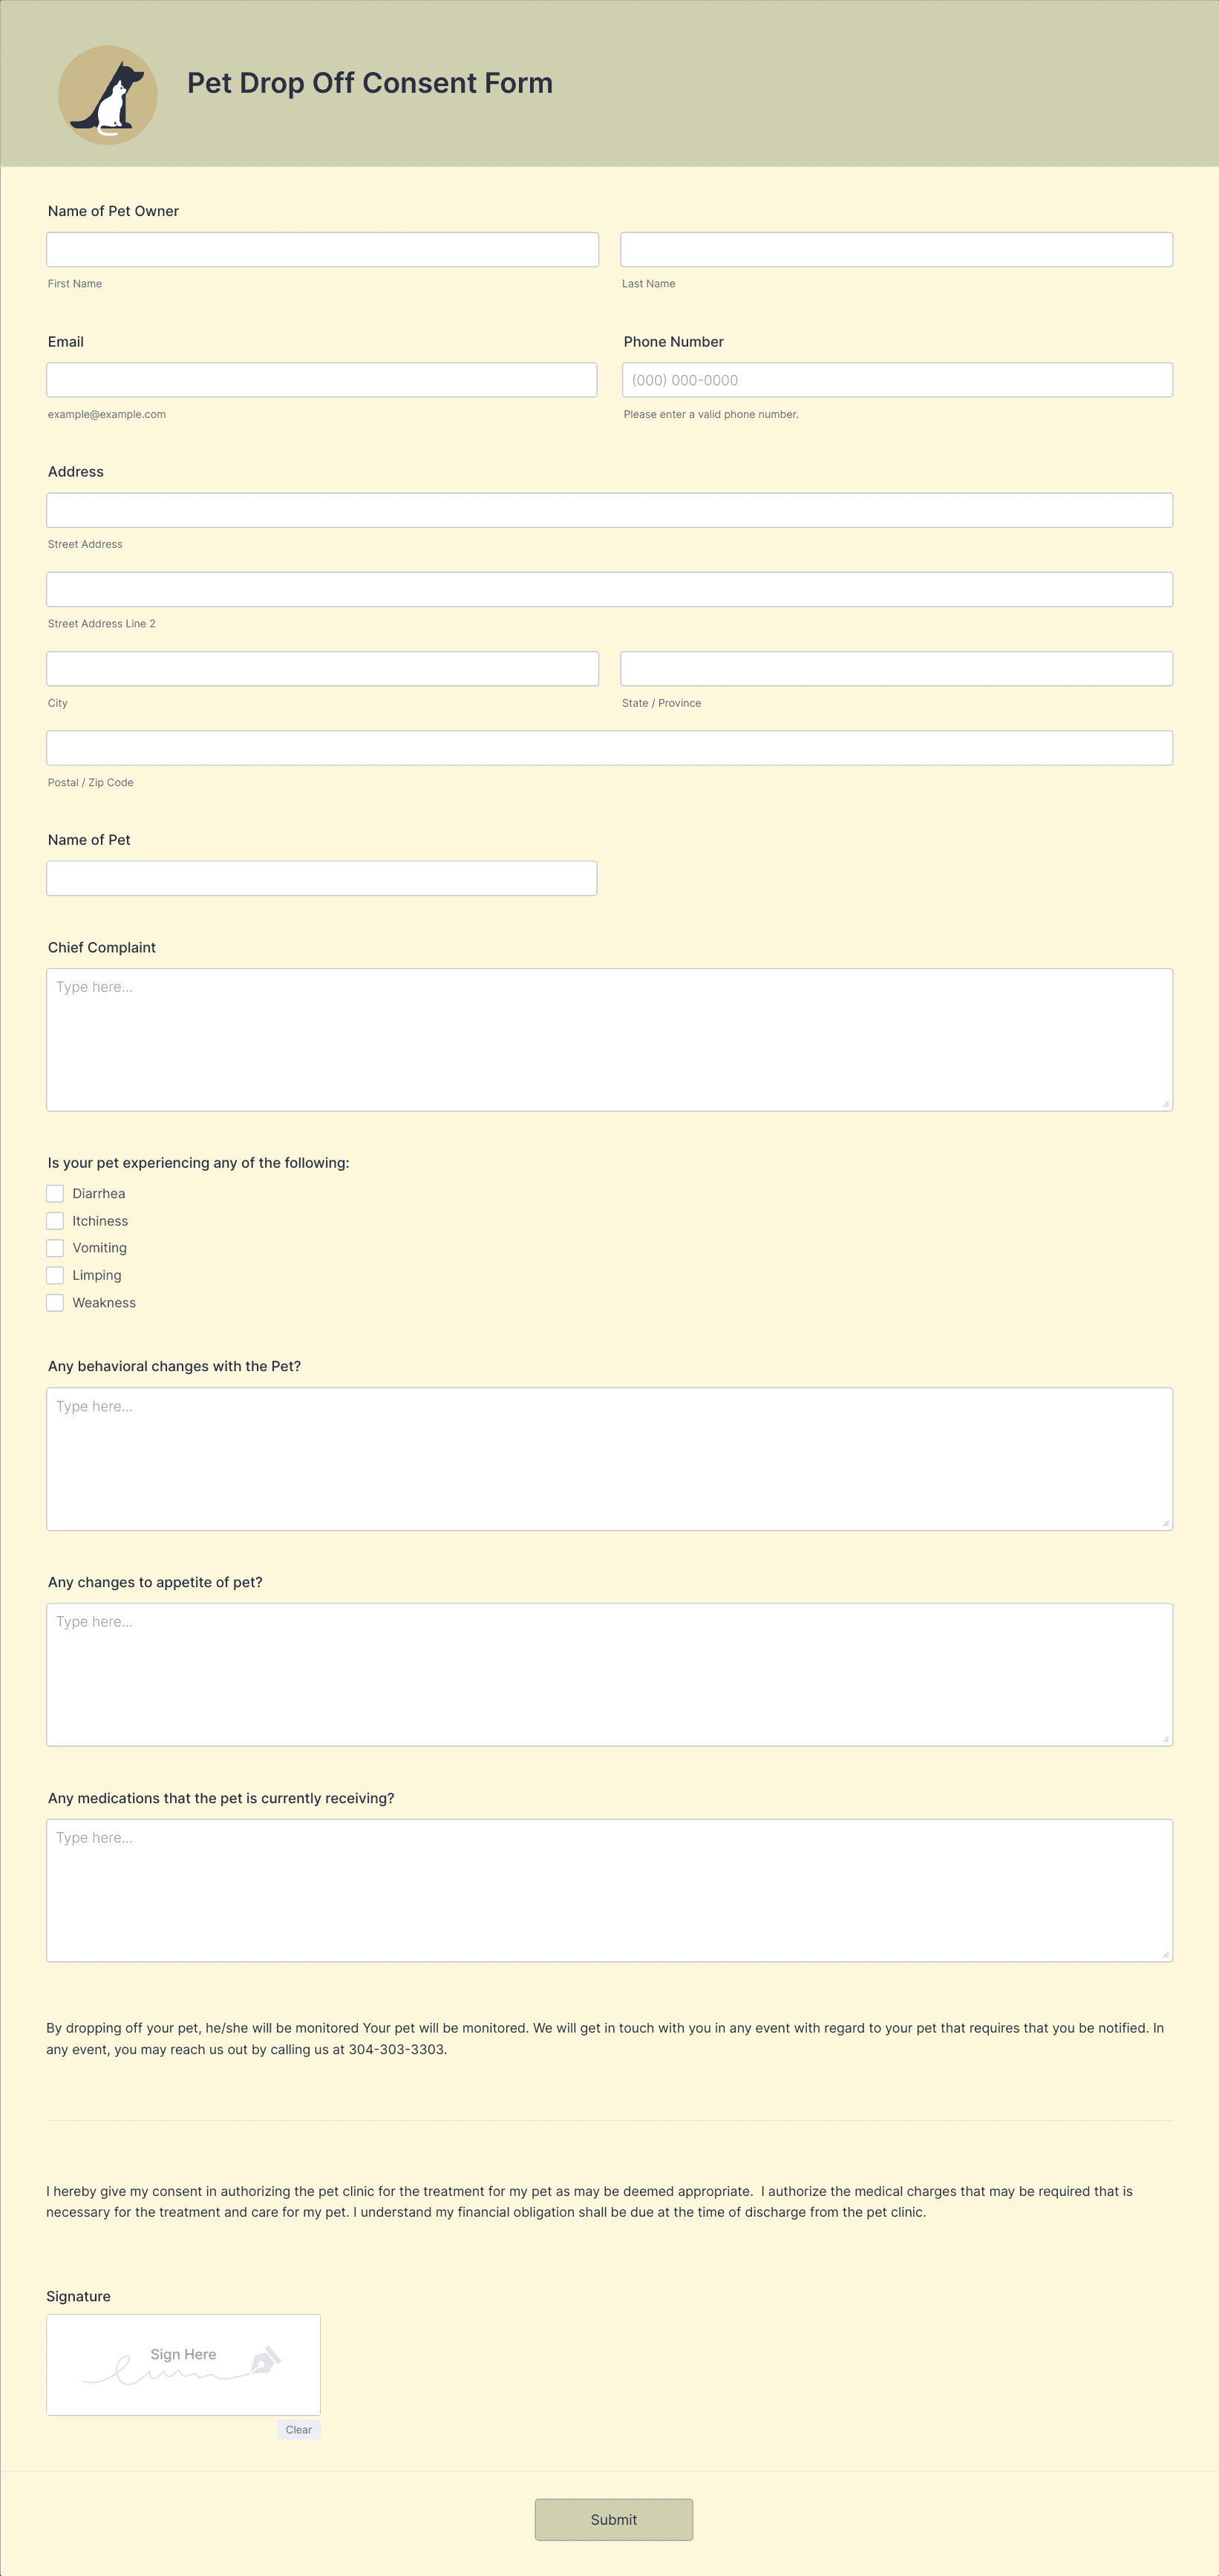Select the State / Province field

pyautogui.click(x=897, y=669)
